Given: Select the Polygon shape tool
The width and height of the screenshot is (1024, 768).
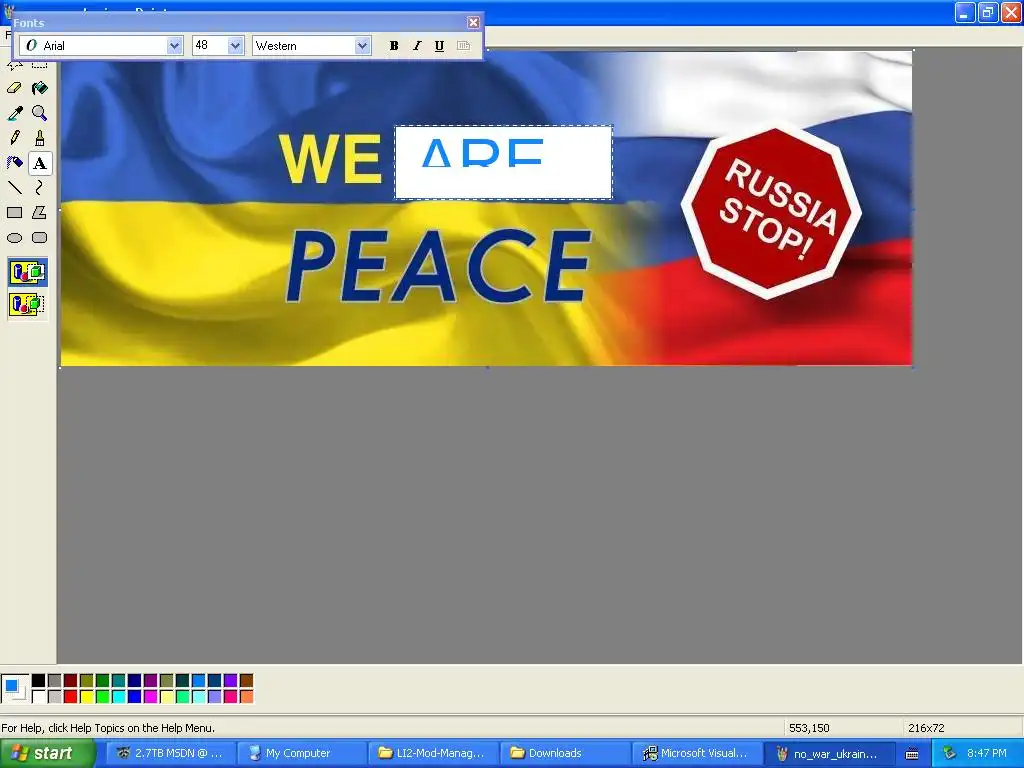Looking at the screenshot, I should click(40, 212).
